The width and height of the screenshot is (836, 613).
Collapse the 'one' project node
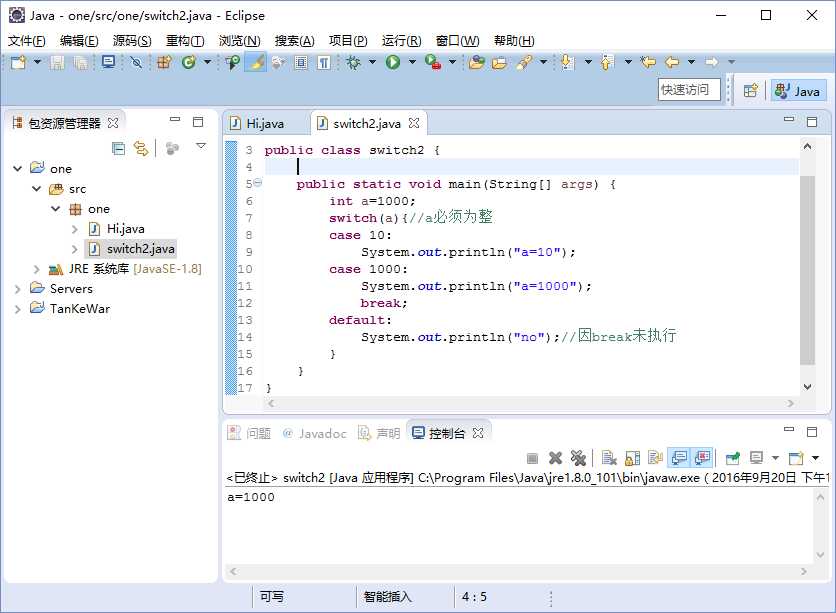tap(18, 169)
